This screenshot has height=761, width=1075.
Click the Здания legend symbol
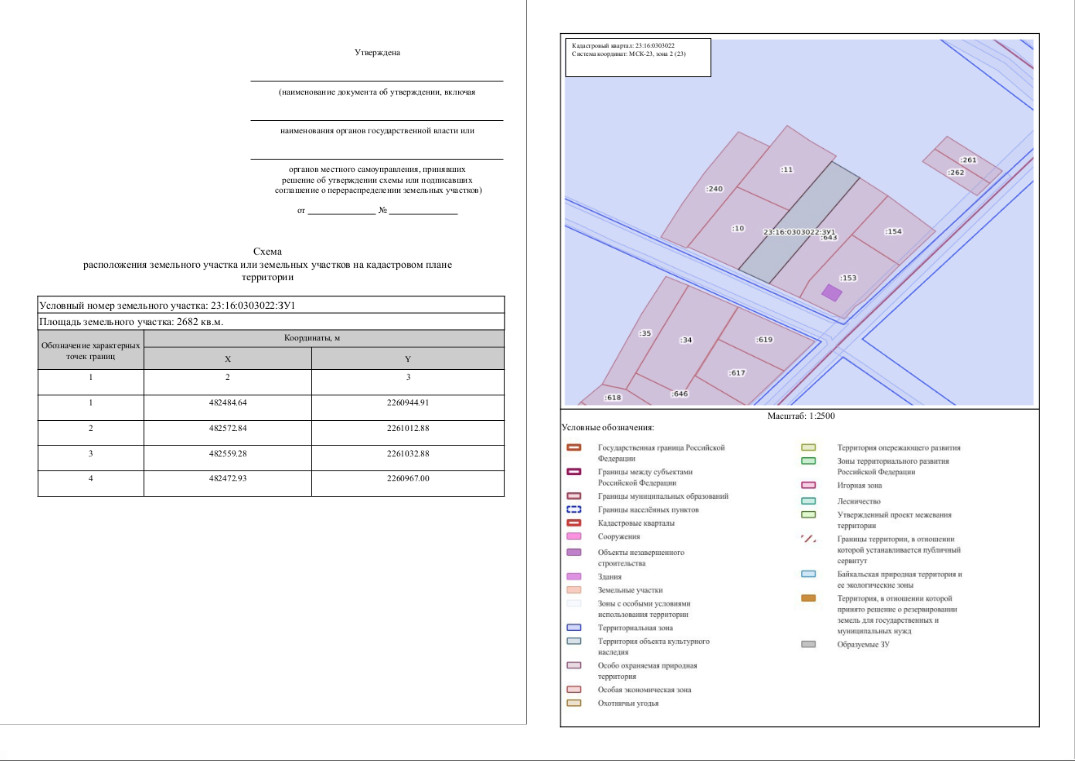[x=574, y=577]
